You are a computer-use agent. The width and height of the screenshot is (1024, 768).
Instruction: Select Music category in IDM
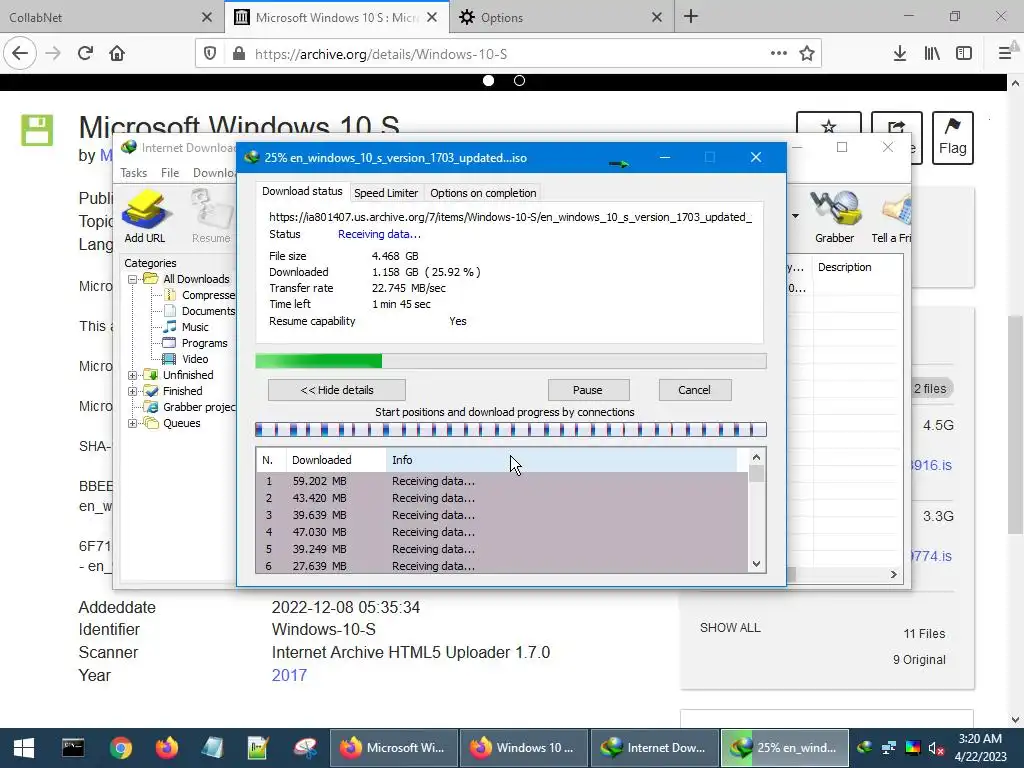(195, 327)
